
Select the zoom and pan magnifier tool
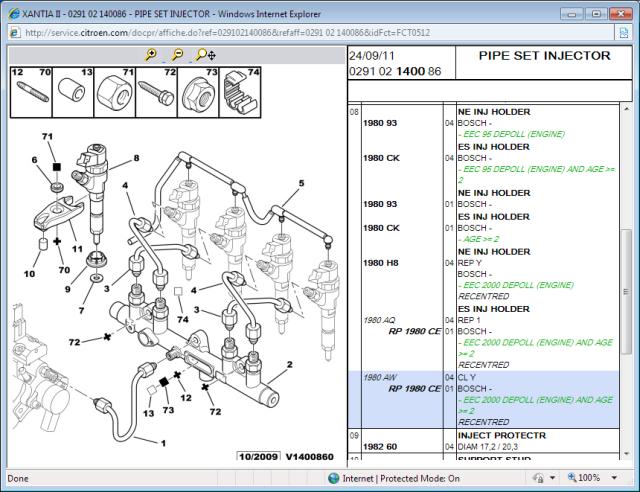[206, 54]
